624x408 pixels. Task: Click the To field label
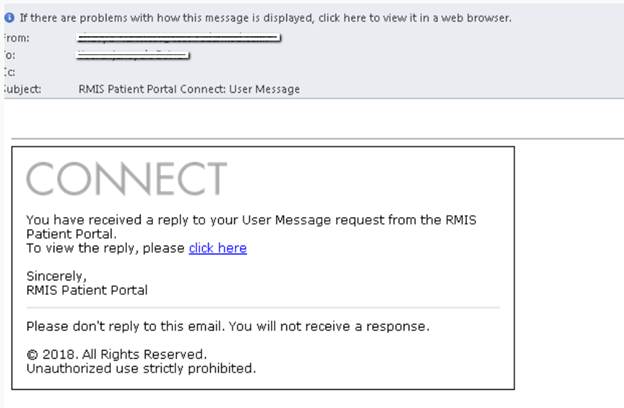coord(10,55)
